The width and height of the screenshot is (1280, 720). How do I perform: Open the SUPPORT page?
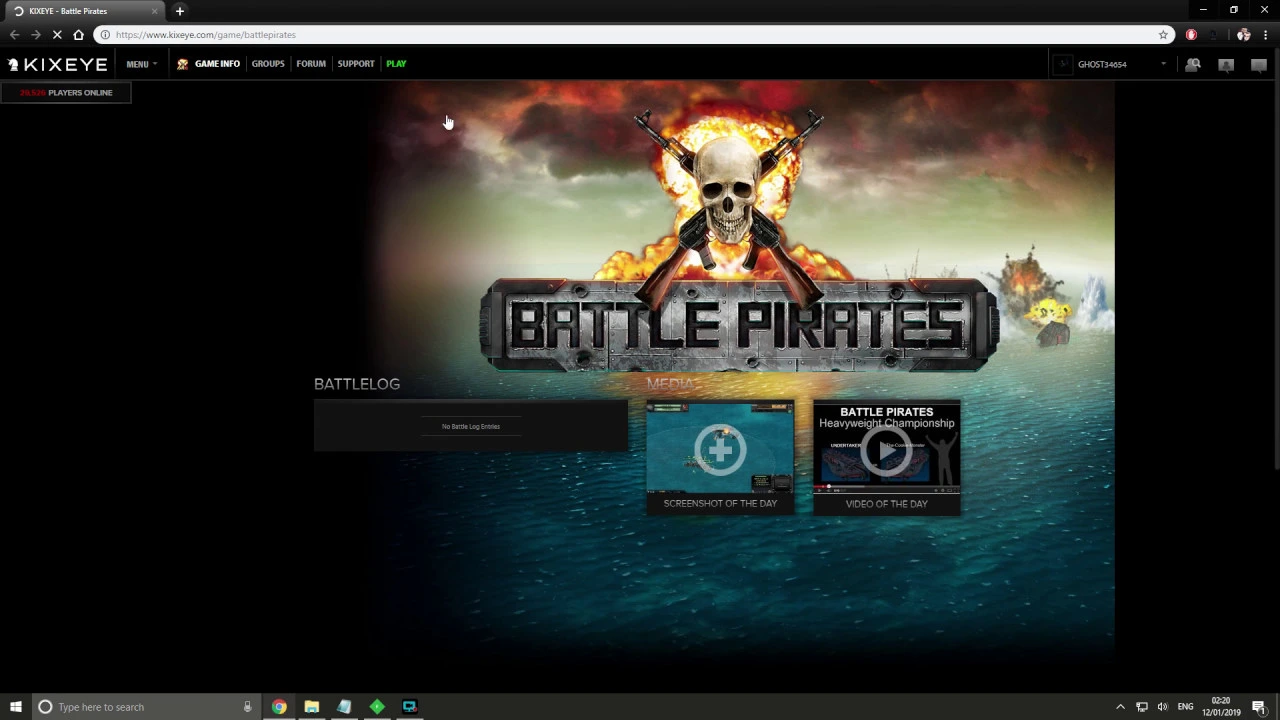pyautogui.click(x=356, y=64)
